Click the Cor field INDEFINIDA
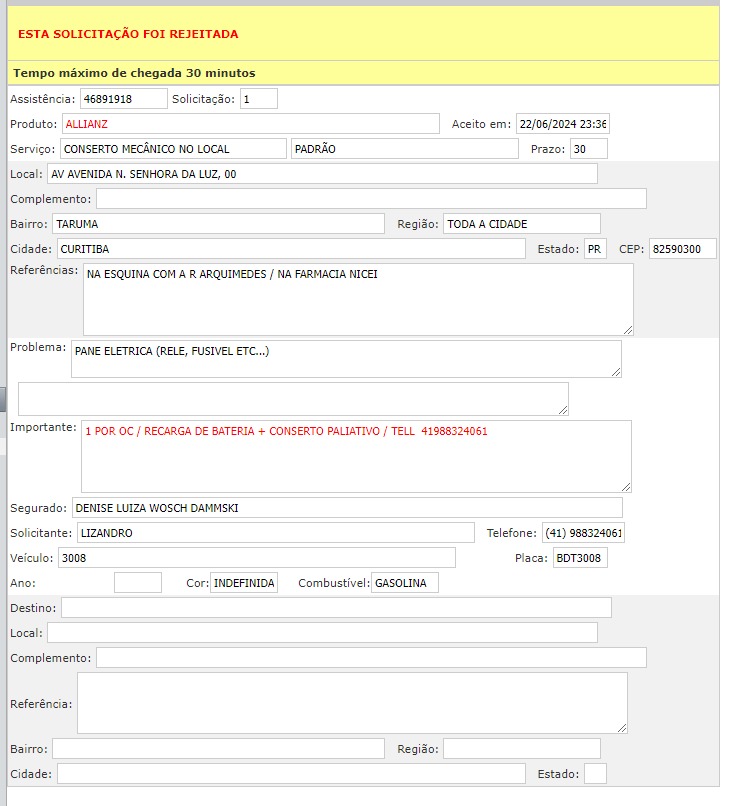 (244, 583)
